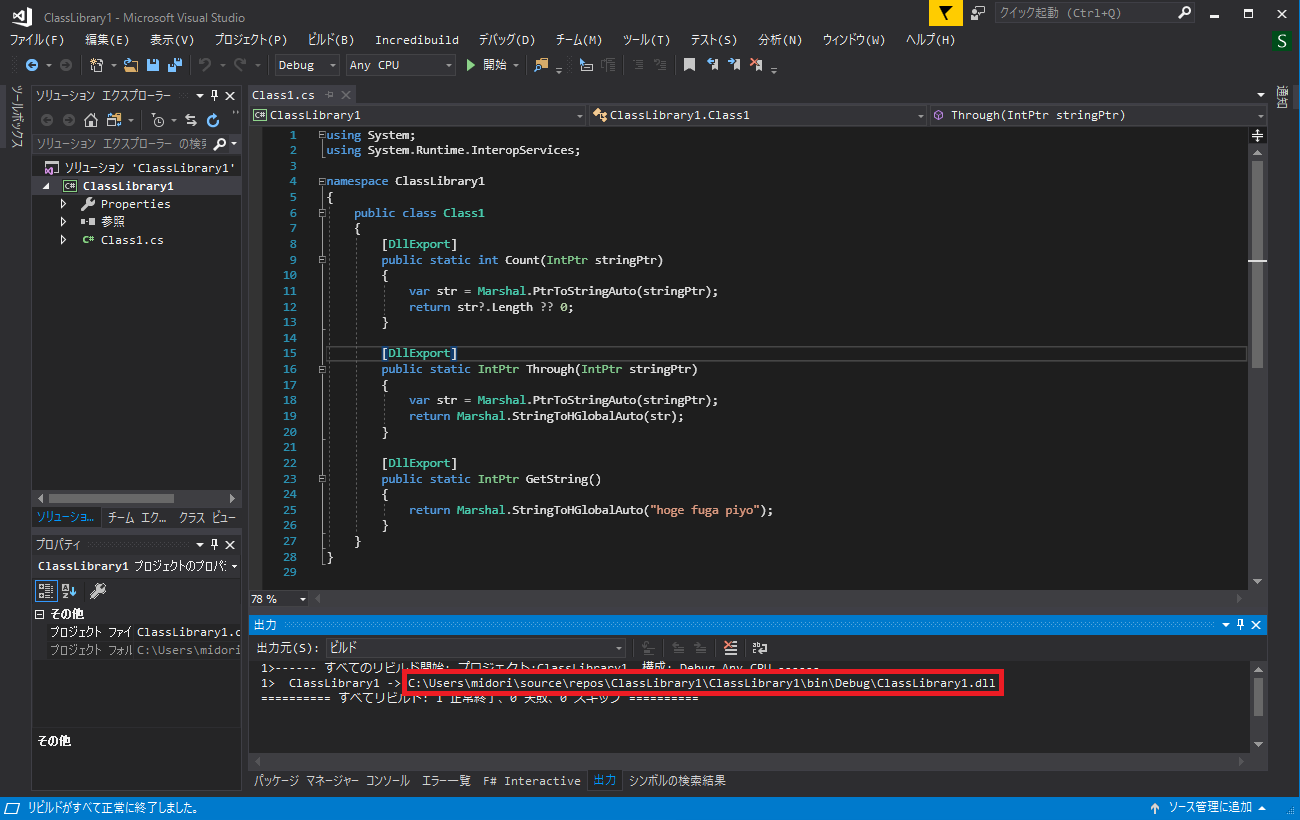Screen dimensions: 1300x820
Task: Click the Incredibuild menu item
Action: [x=417, y=40]
